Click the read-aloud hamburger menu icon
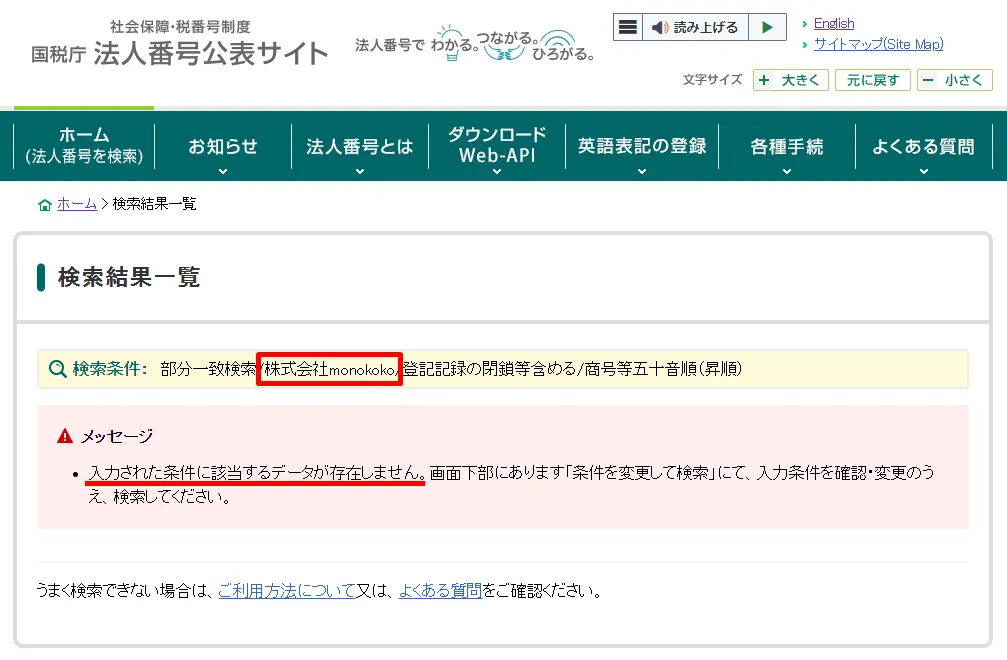The width and height of the screenshot is (1007, 660). coord(627,28)
